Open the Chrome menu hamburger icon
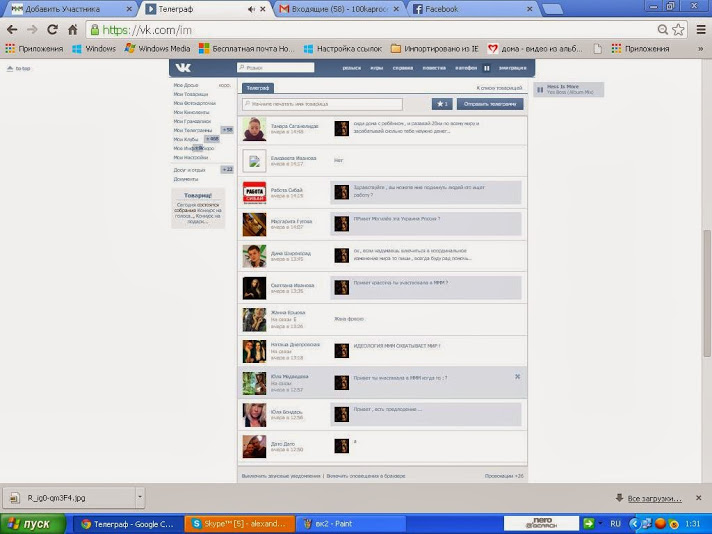The height and width of the screenshot is (534, 712). click(701, 30)
